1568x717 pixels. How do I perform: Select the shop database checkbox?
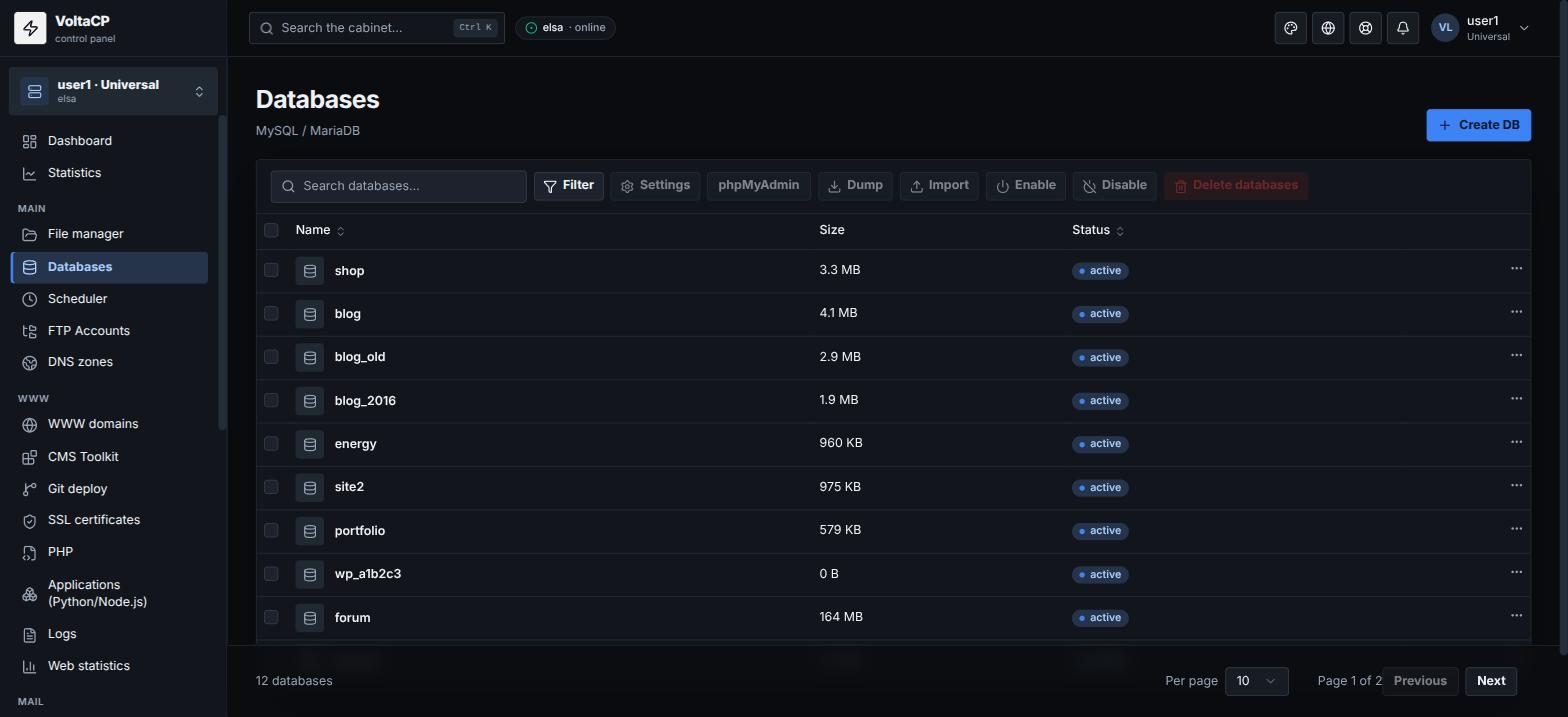pos(271,270)
